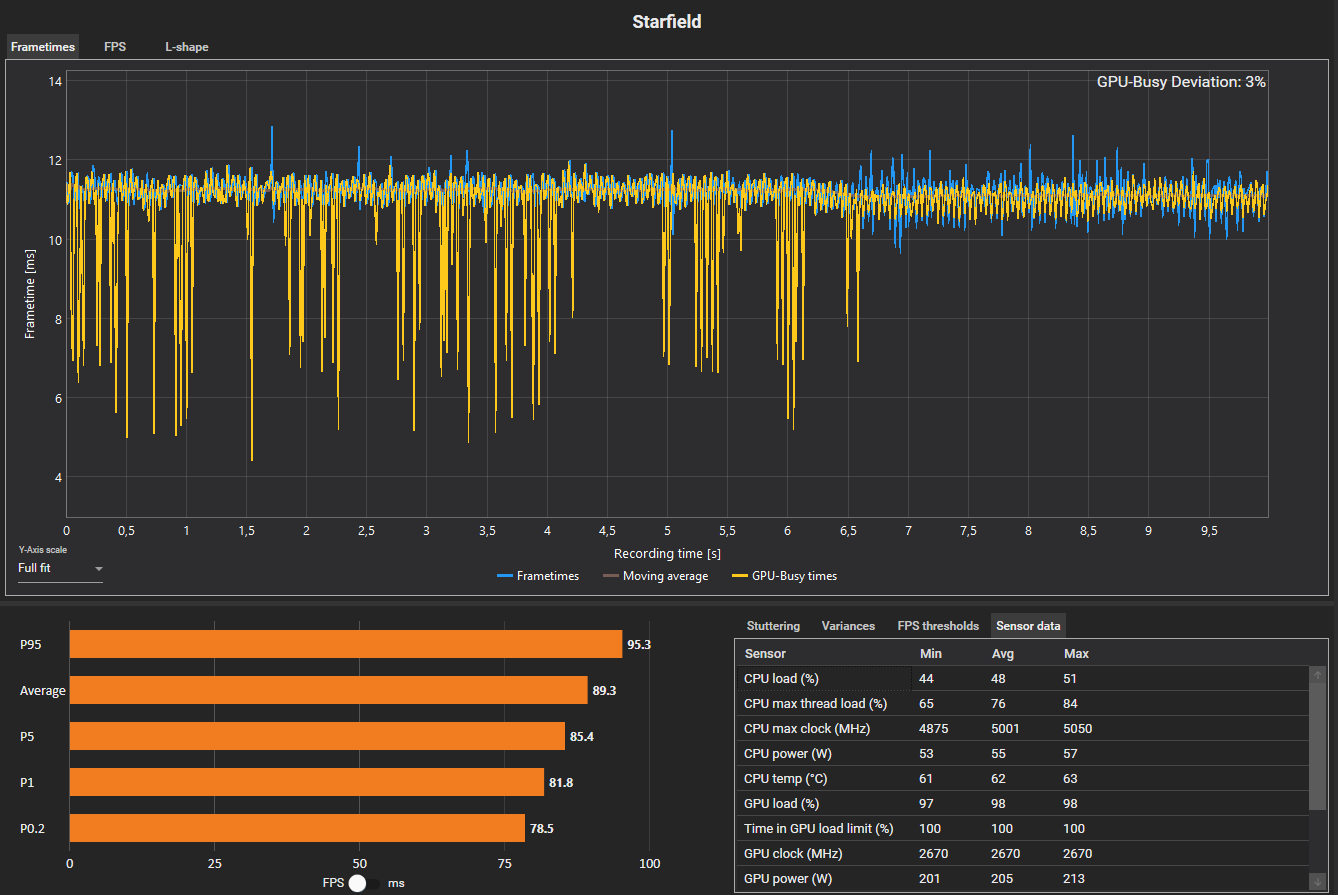The height and width of the screenshot is (895, 1338).
Task: Click the sensor table scrollbar up arrow
Action: pos(1317,675)
